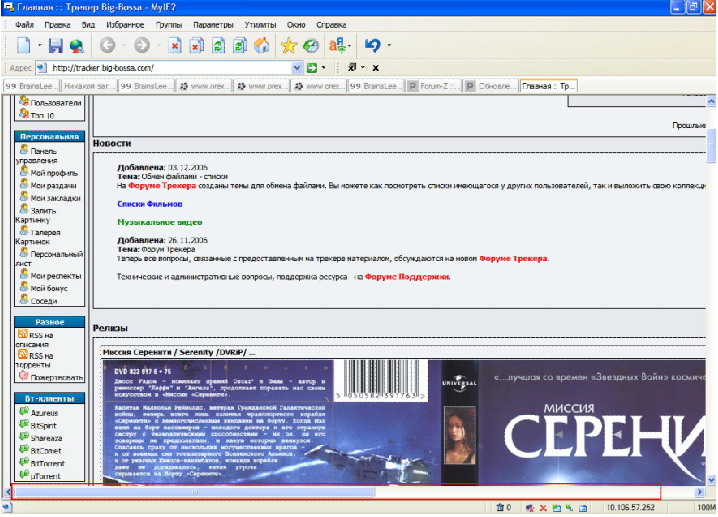Open Мой бонус sidebar link
The width and height of the screenshot is (718, 517).
pos(49,288)
